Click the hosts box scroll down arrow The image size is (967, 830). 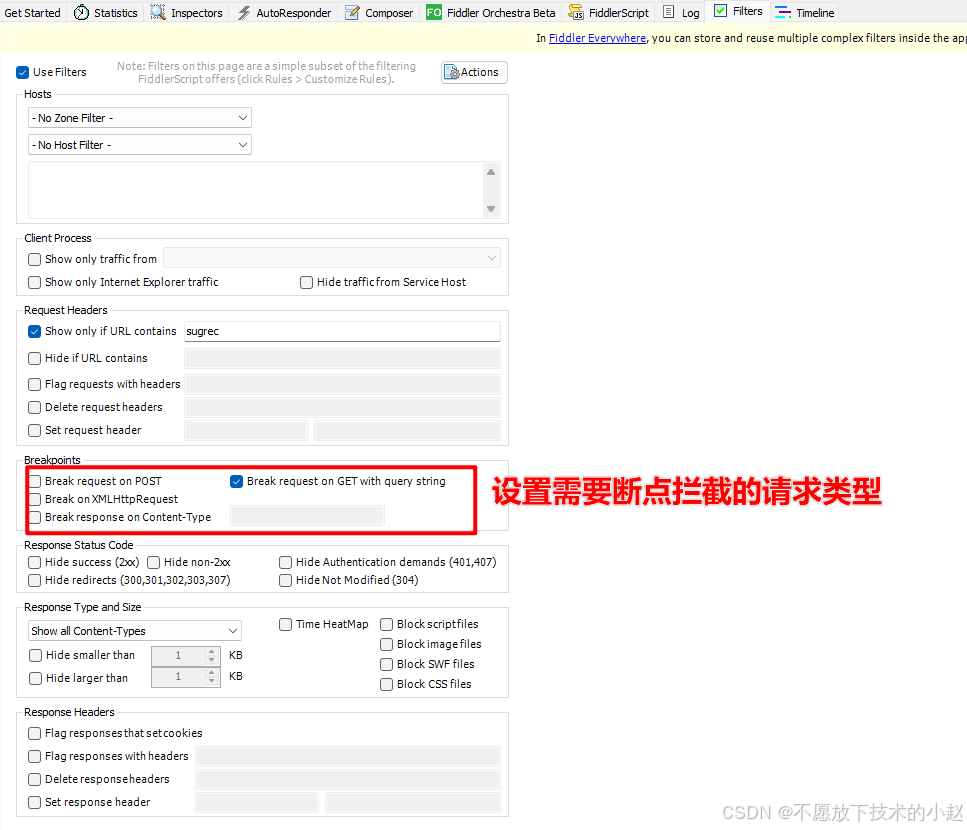tap(491, 209)
